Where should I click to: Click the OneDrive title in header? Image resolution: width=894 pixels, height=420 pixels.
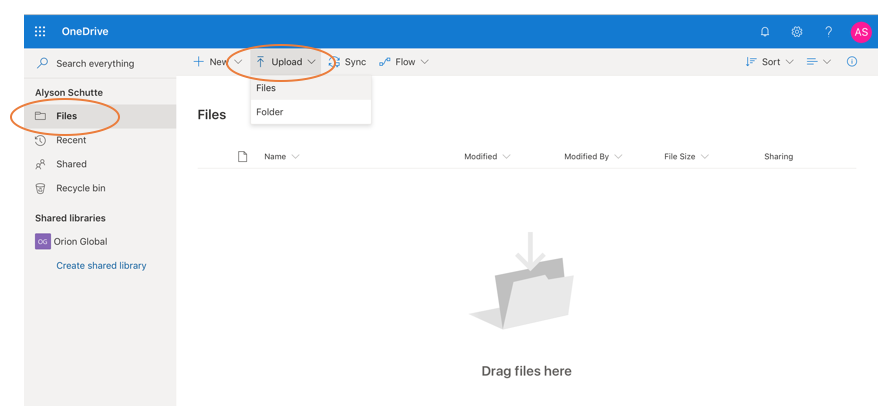(x=85, y=31)
